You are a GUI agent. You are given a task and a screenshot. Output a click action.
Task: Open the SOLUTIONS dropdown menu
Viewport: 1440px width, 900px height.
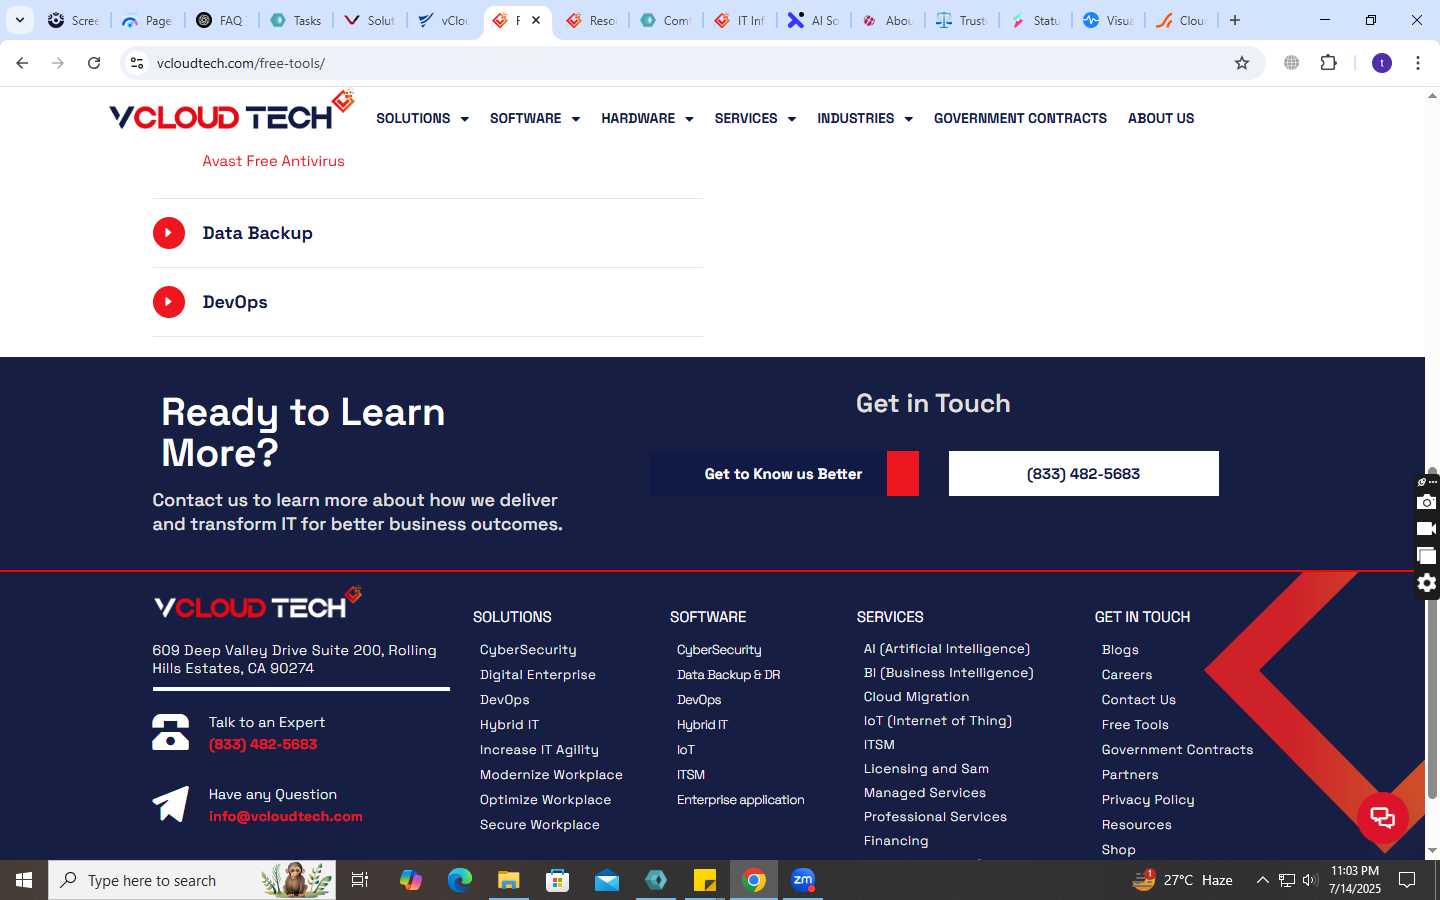422,118
